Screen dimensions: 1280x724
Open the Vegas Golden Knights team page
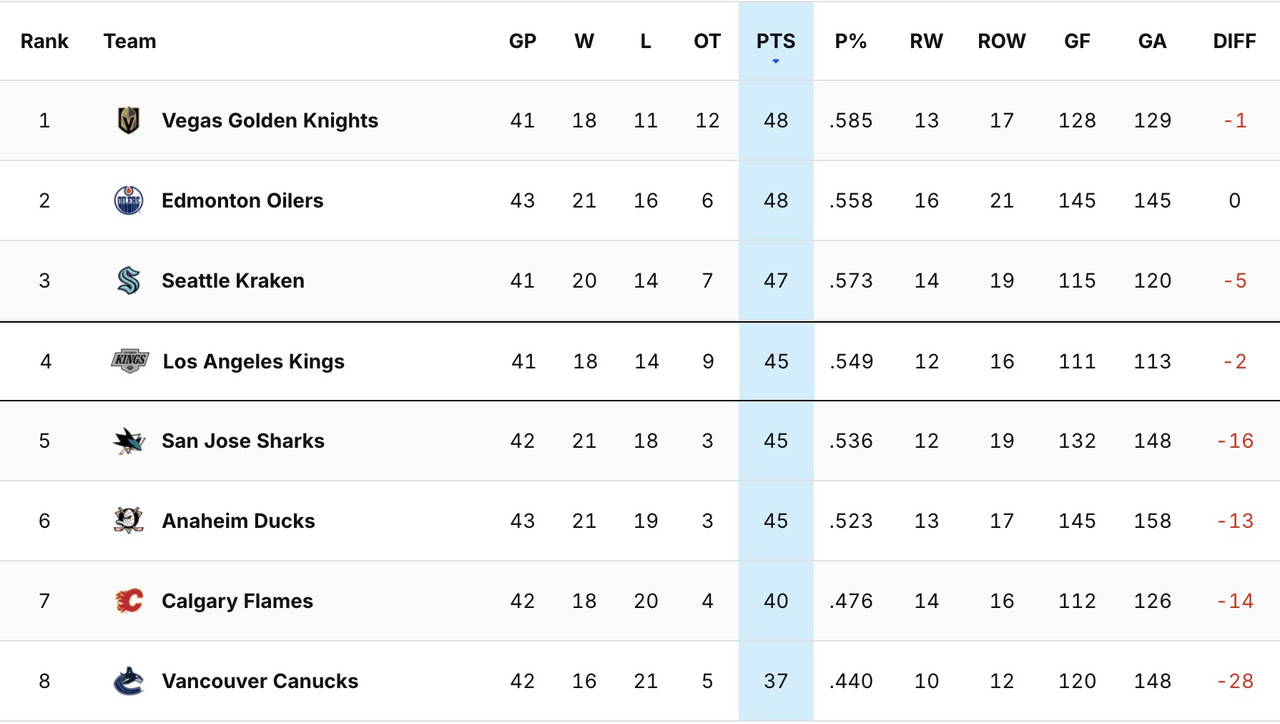pos(269,120)
